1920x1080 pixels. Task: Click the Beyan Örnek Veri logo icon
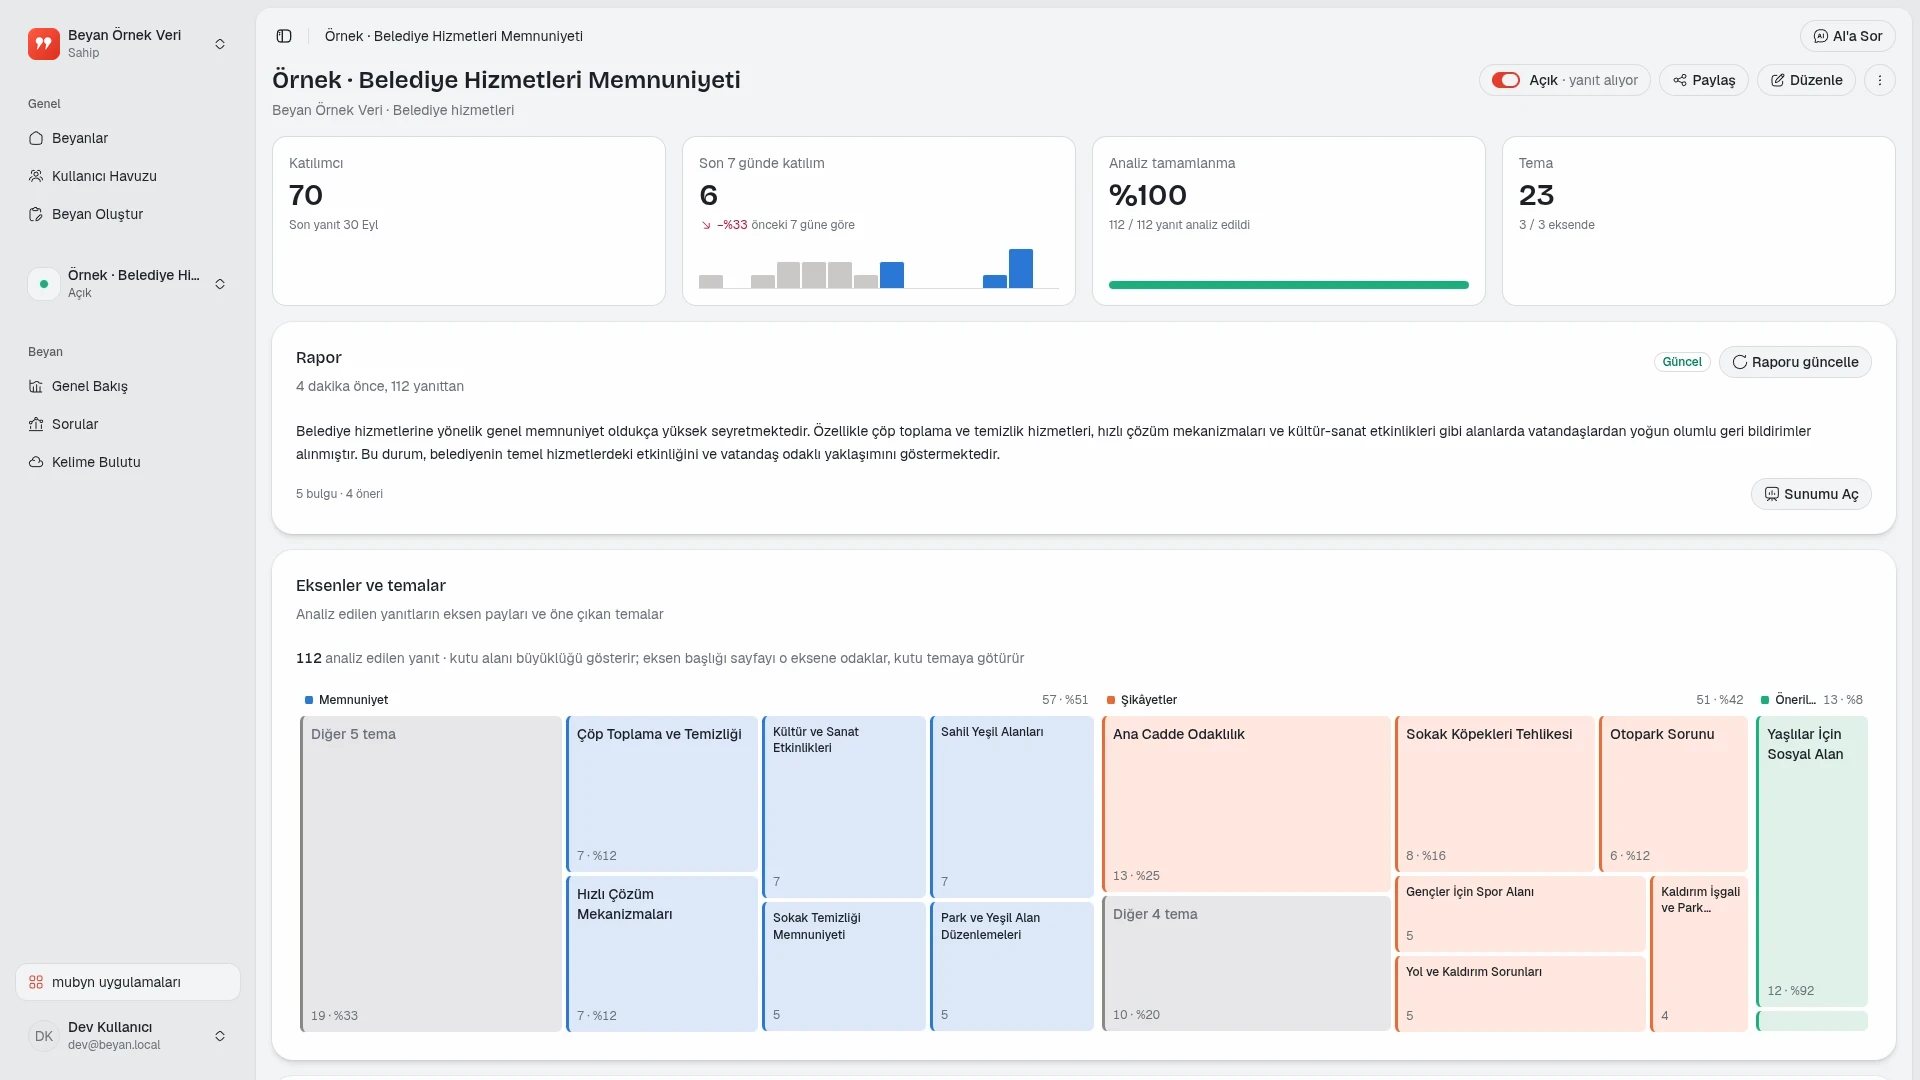pos(44,44)
